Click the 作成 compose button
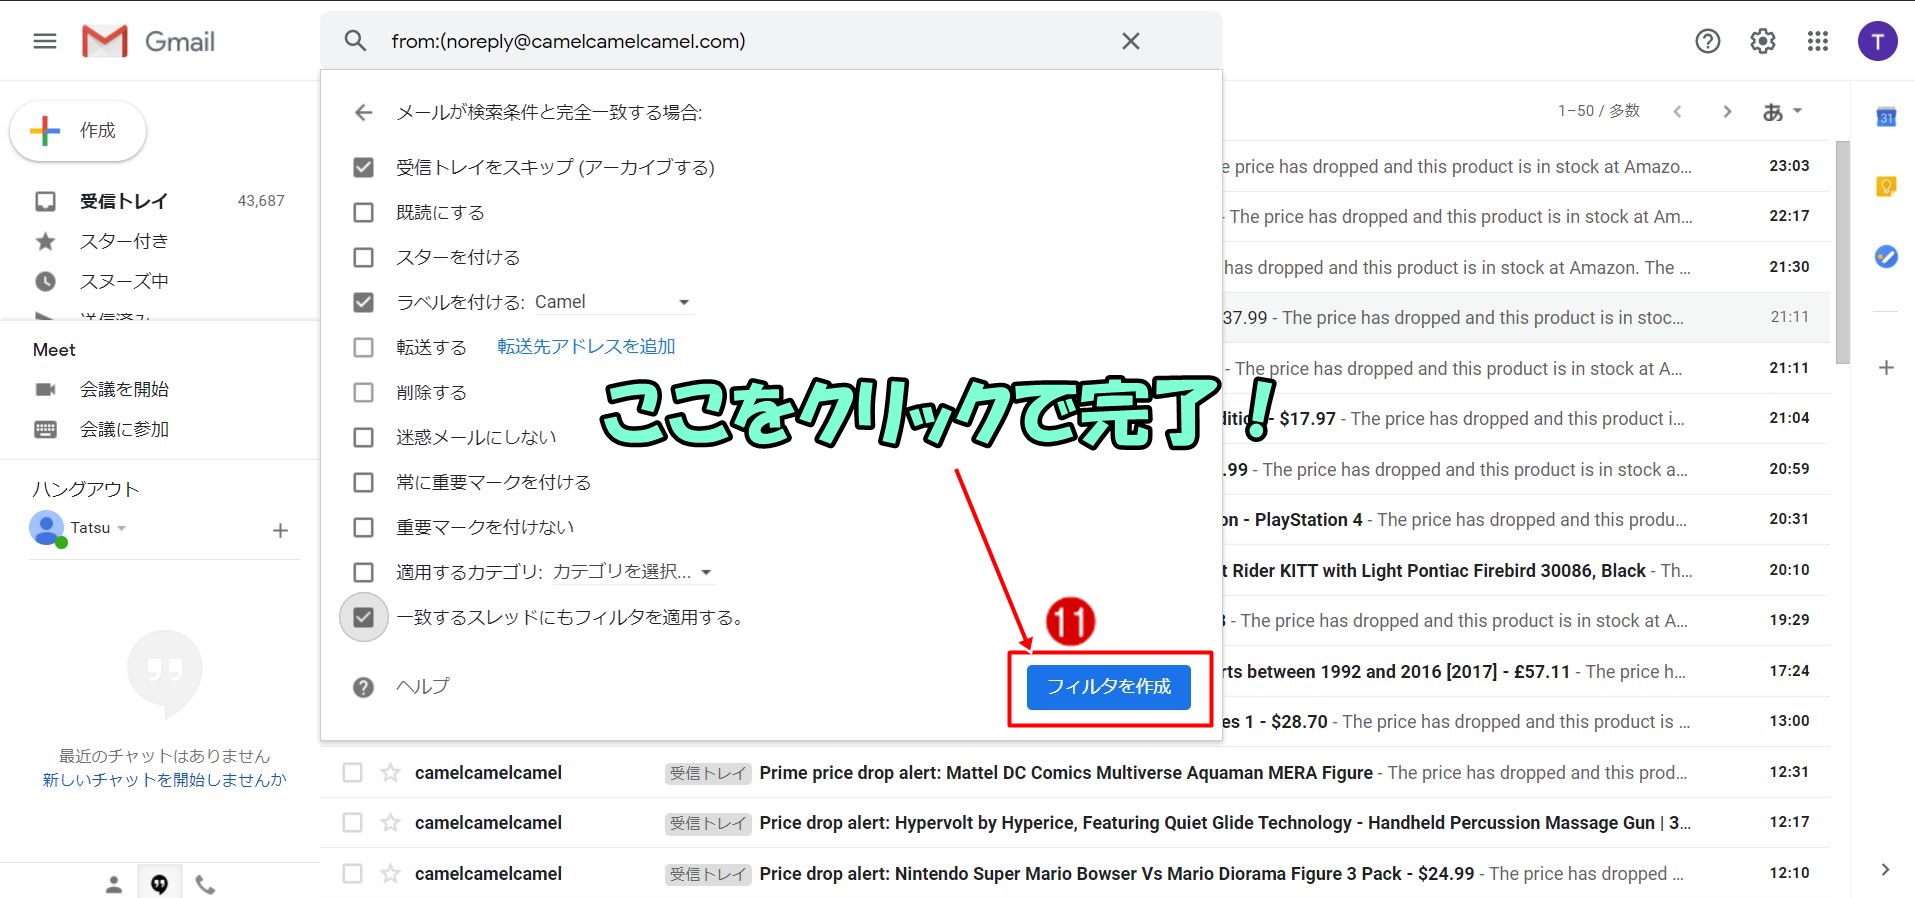The image size is (1915, 898). click(78, 130)
